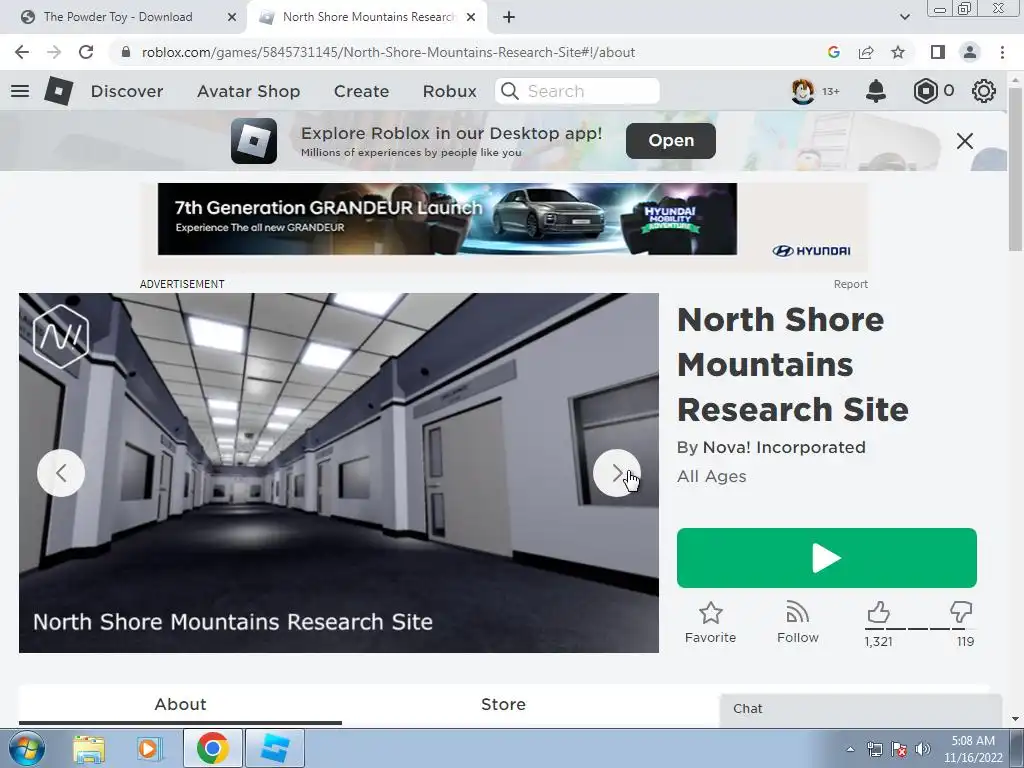This screenshot has width=1024, height=768.
Task: Switch to the Store tab
Action: 503,705
